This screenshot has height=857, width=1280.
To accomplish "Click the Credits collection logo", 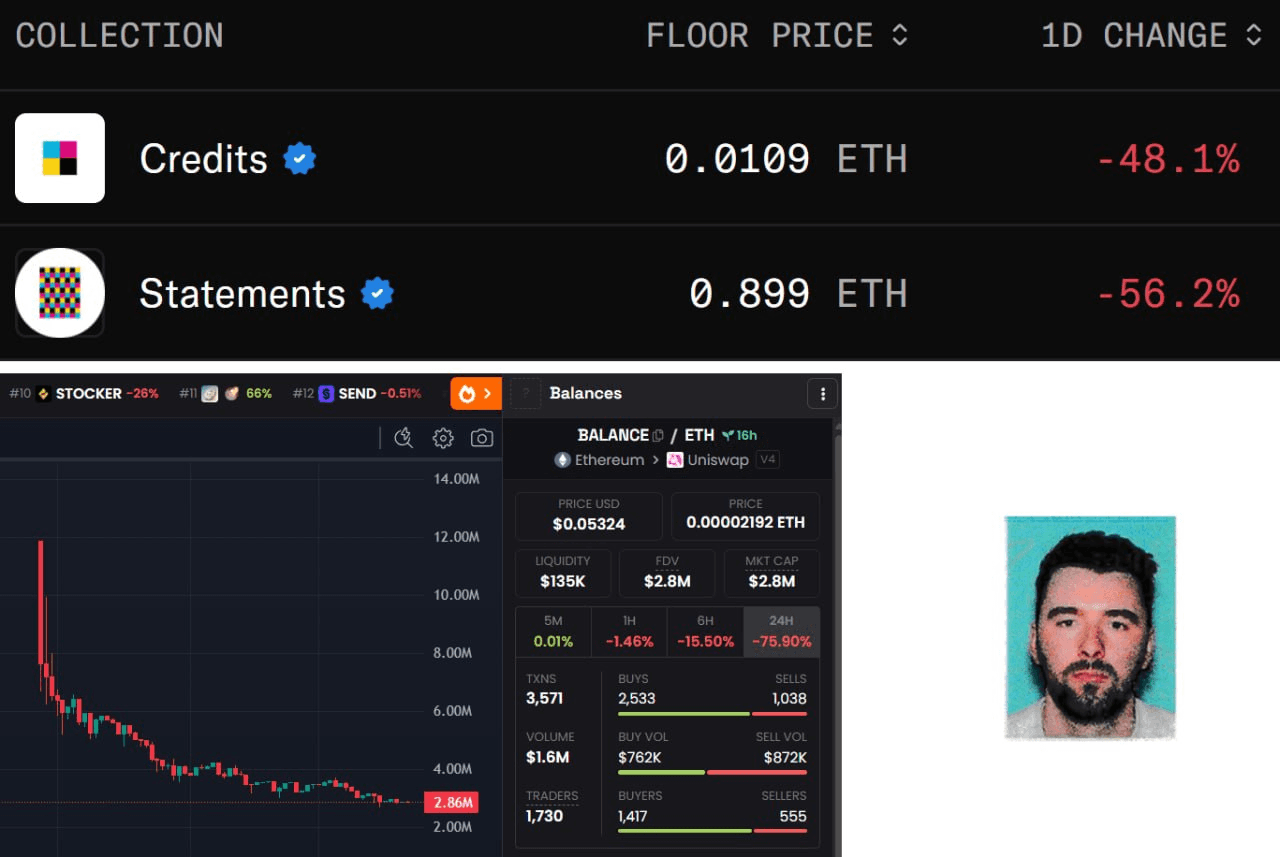I will coord(60,158).
